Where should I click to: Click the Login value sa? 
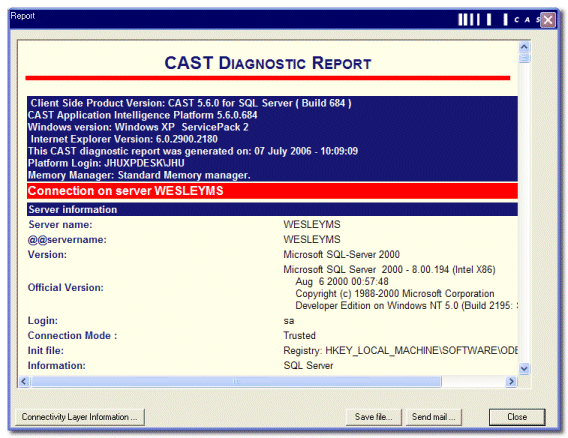289,321
